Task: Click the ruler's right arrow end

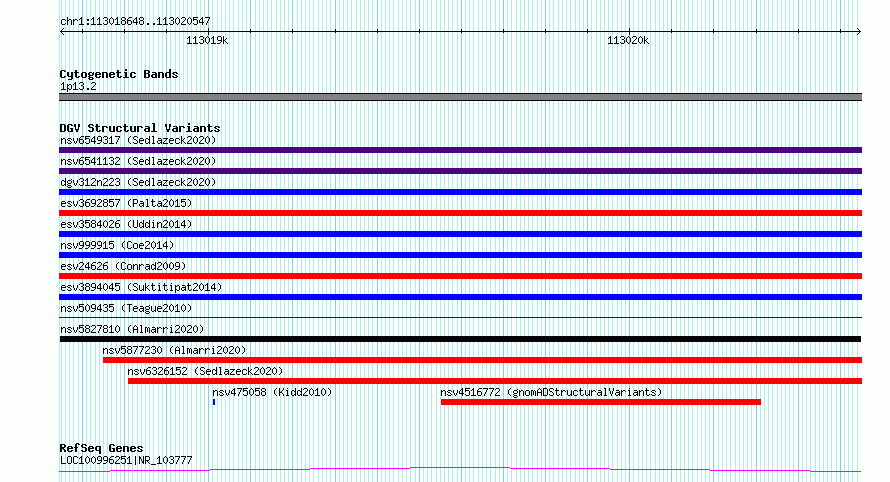Action: (x=859, y=32)
